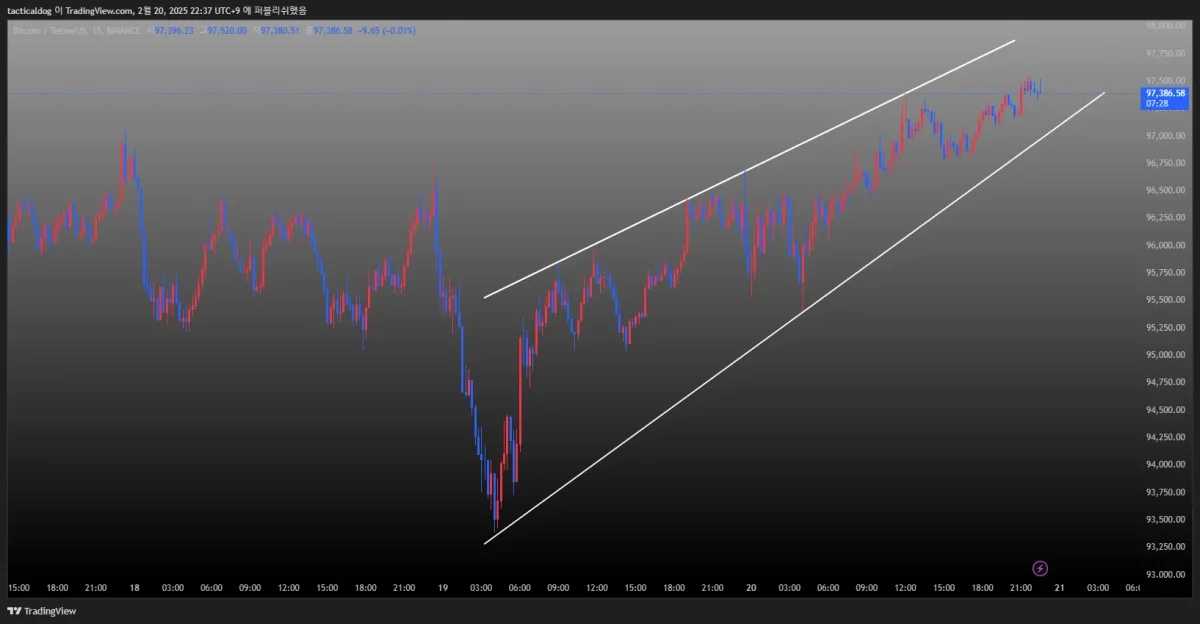Click the purple lightning event icon
1200x624 pixels.
tap(1039, 568)
